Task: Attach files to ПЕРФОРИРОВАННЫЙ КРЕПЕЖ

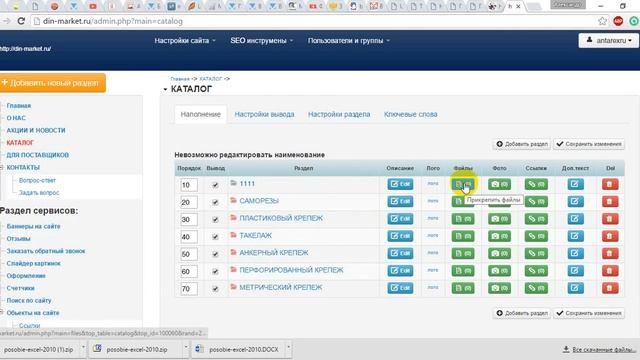Action: click(463, 271)
